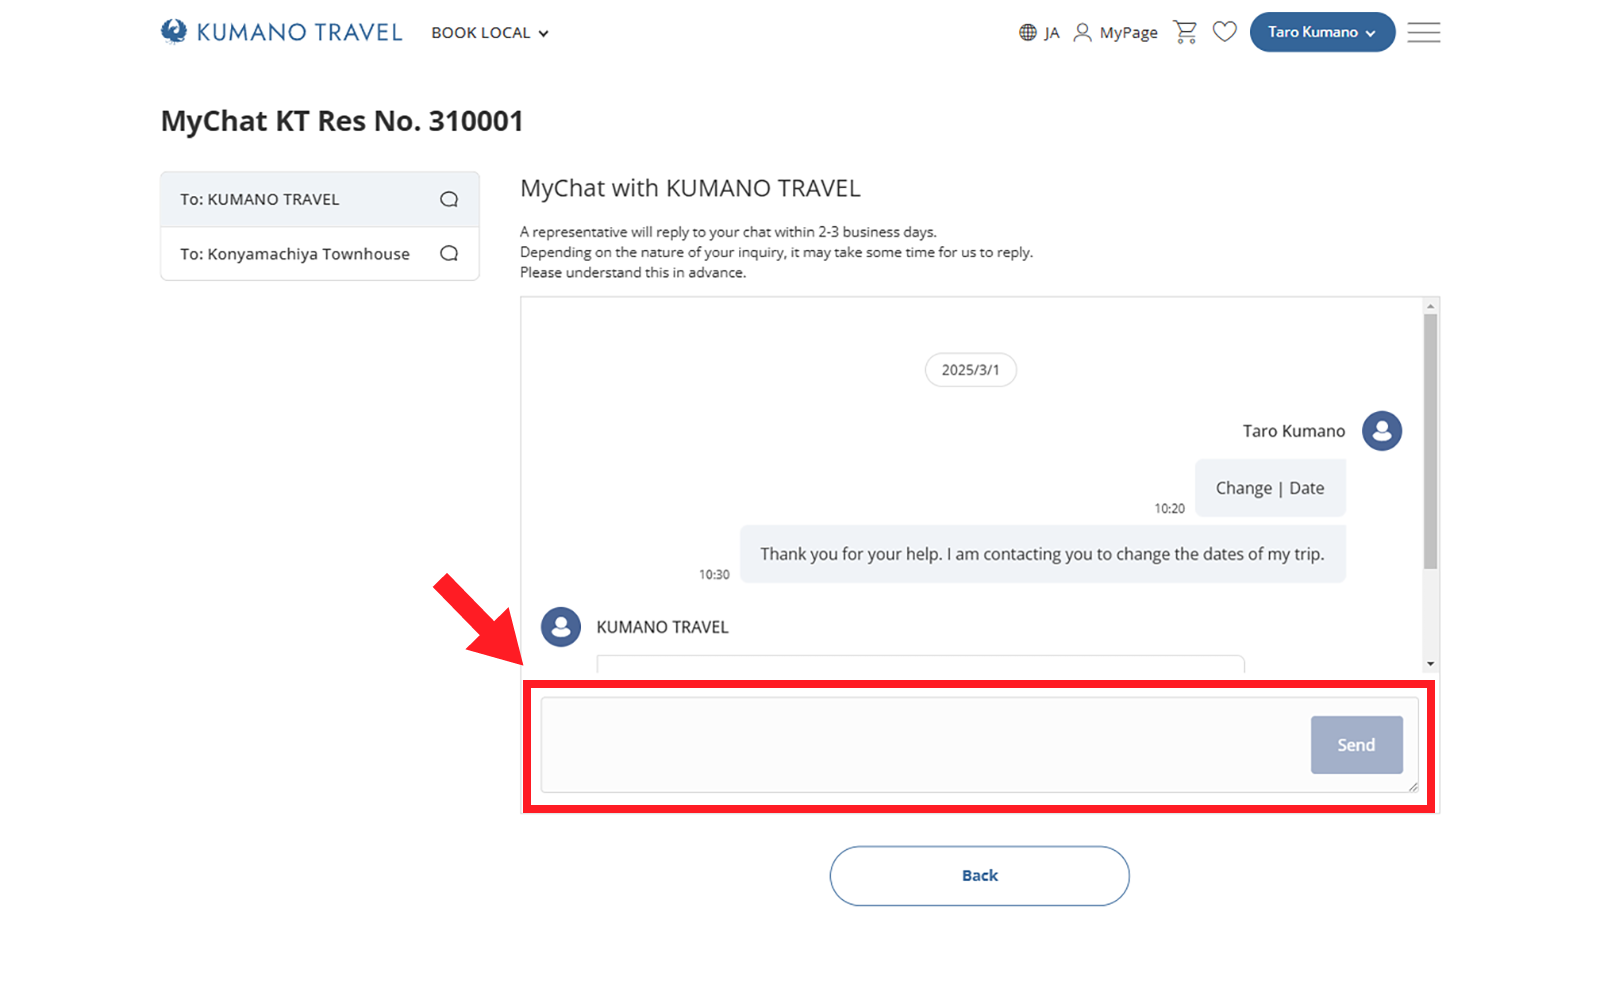Viewport: 1600px width, 1000px height.
Task: Click Taro Kumano's chat avatar
Action: point(1381,431)
